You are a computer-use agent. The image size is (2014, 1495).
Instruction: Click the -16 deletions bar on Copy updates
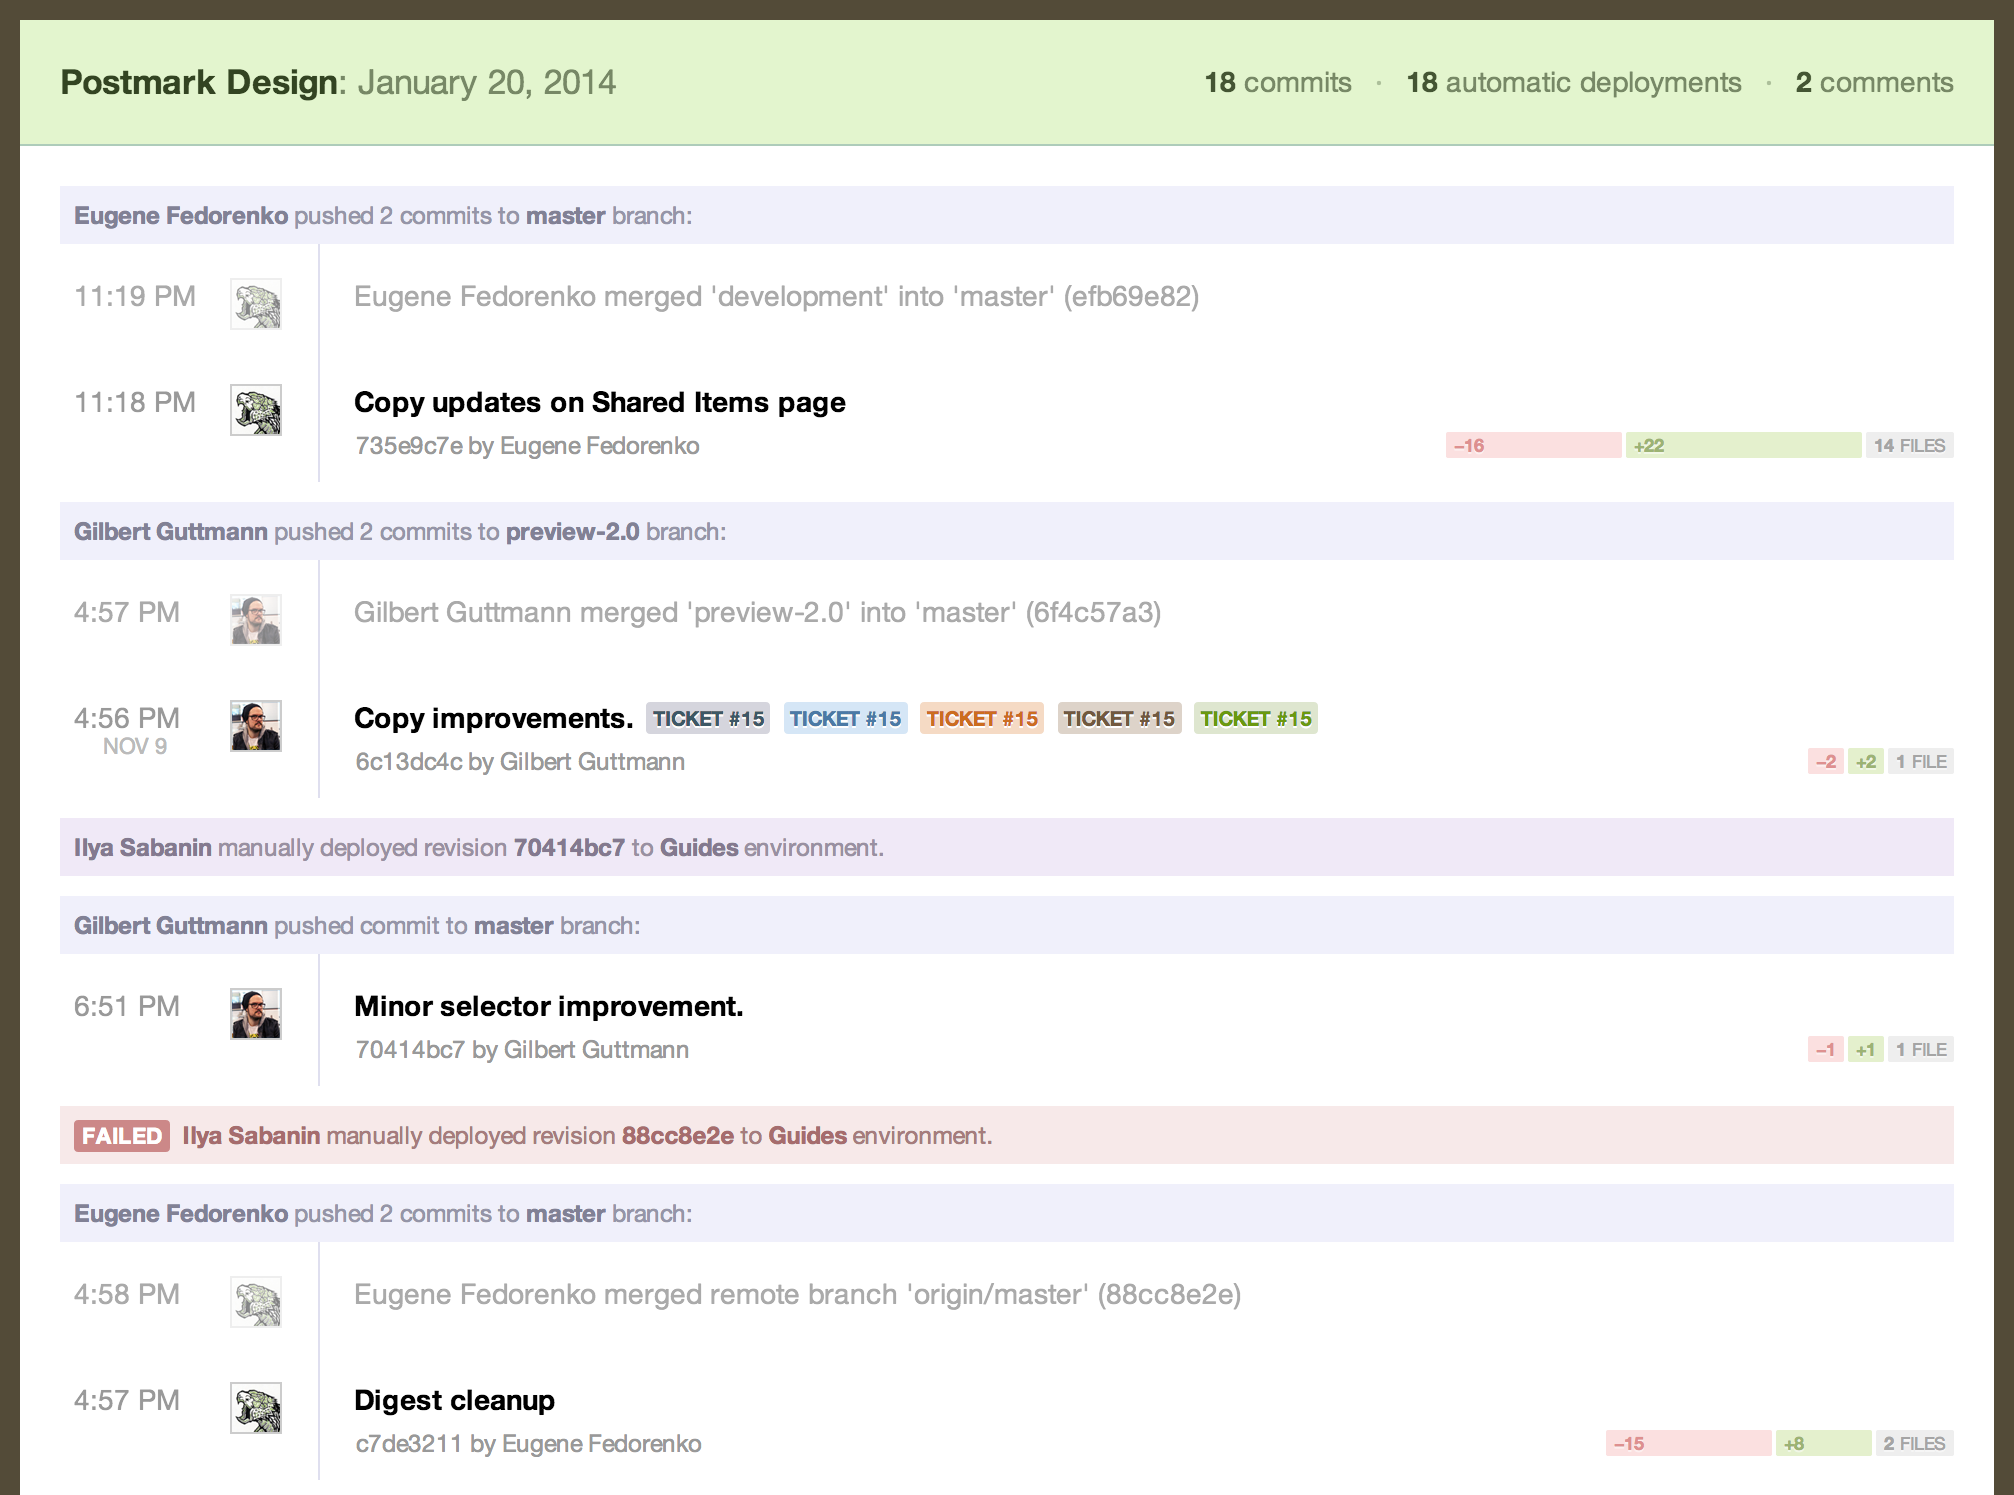click(x=1532, y=446)
